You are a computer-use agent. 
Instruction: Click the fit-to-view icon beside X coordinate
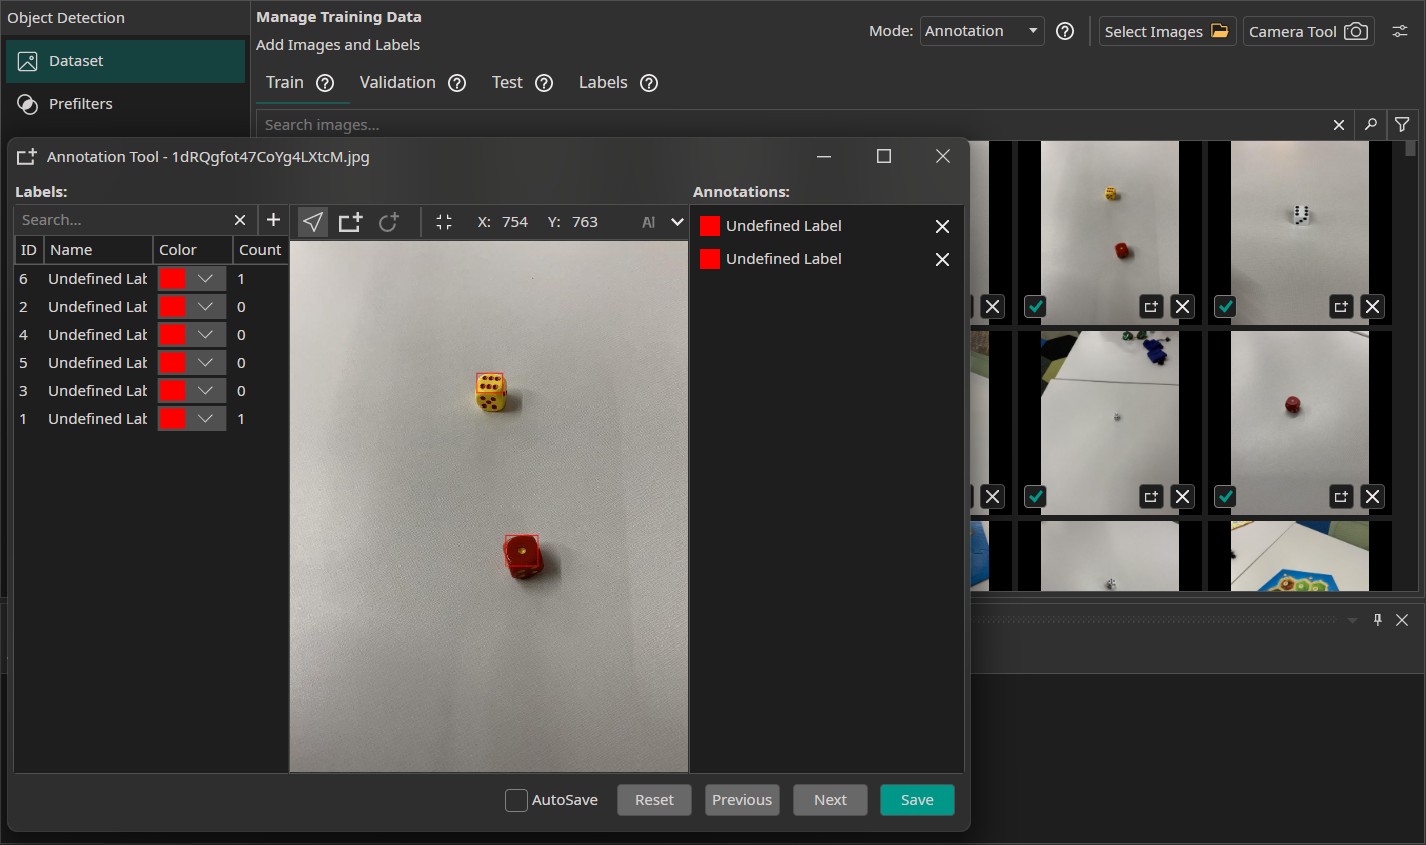pos(444,222)
